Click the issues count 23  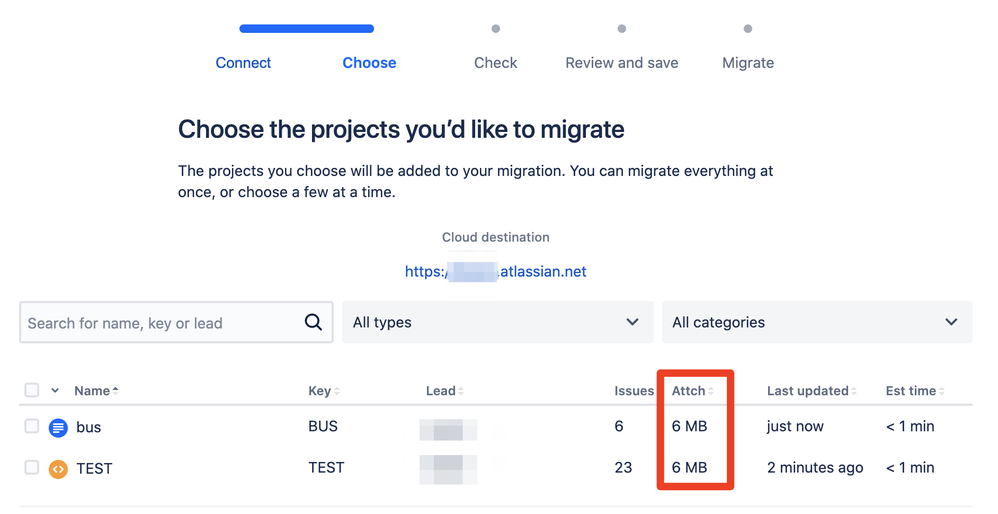623,468
